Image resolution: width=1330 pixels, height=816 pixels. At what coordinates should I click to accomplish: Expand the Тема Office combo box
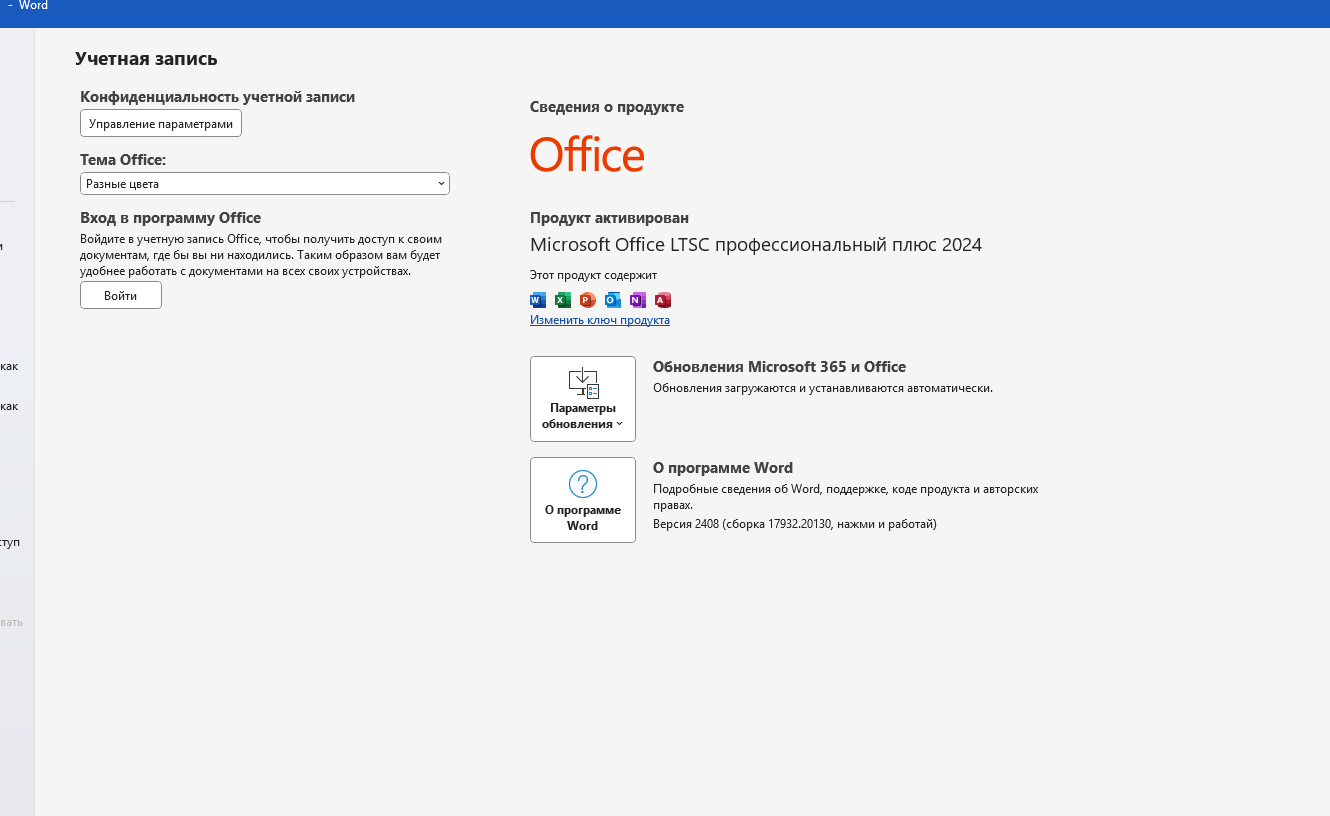pyautogui.click(x=265, y=184)
